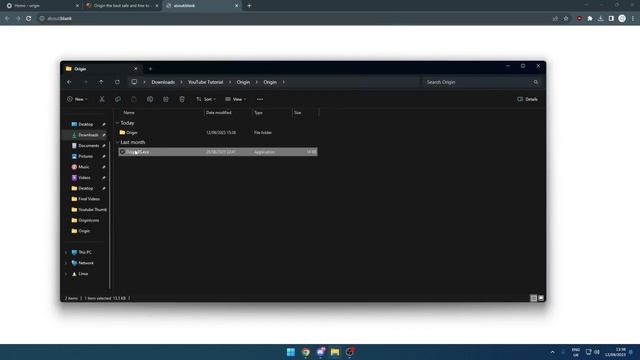Click the Share icon in Explorer toolbar
The height and width of the screenshot is (360, 640).
(166, 99)
